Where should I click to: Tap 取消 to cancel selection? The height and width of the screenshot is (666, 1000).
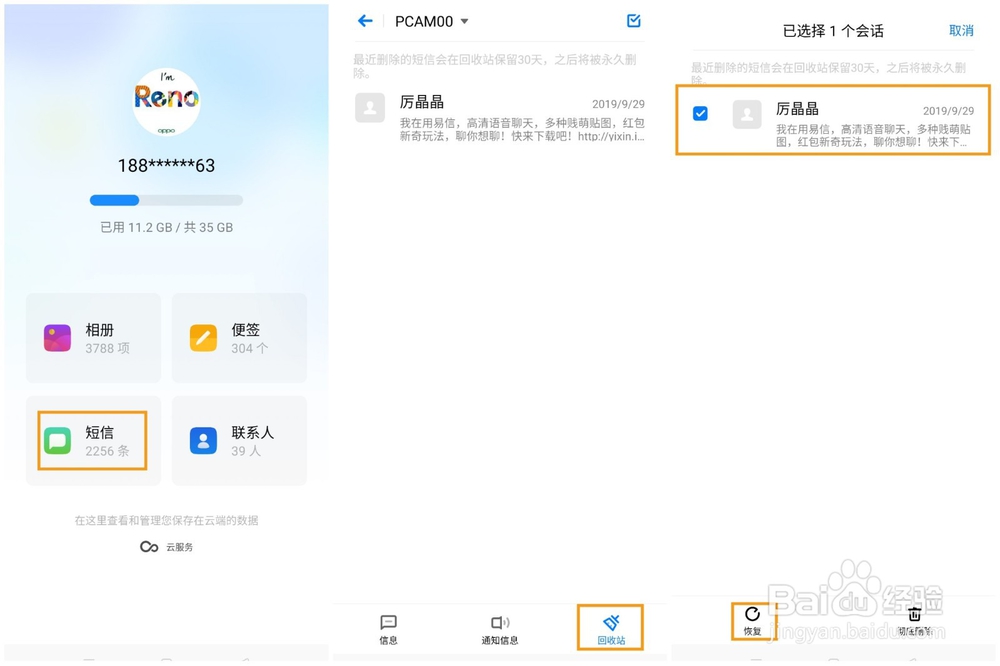(x=961, y=31)
